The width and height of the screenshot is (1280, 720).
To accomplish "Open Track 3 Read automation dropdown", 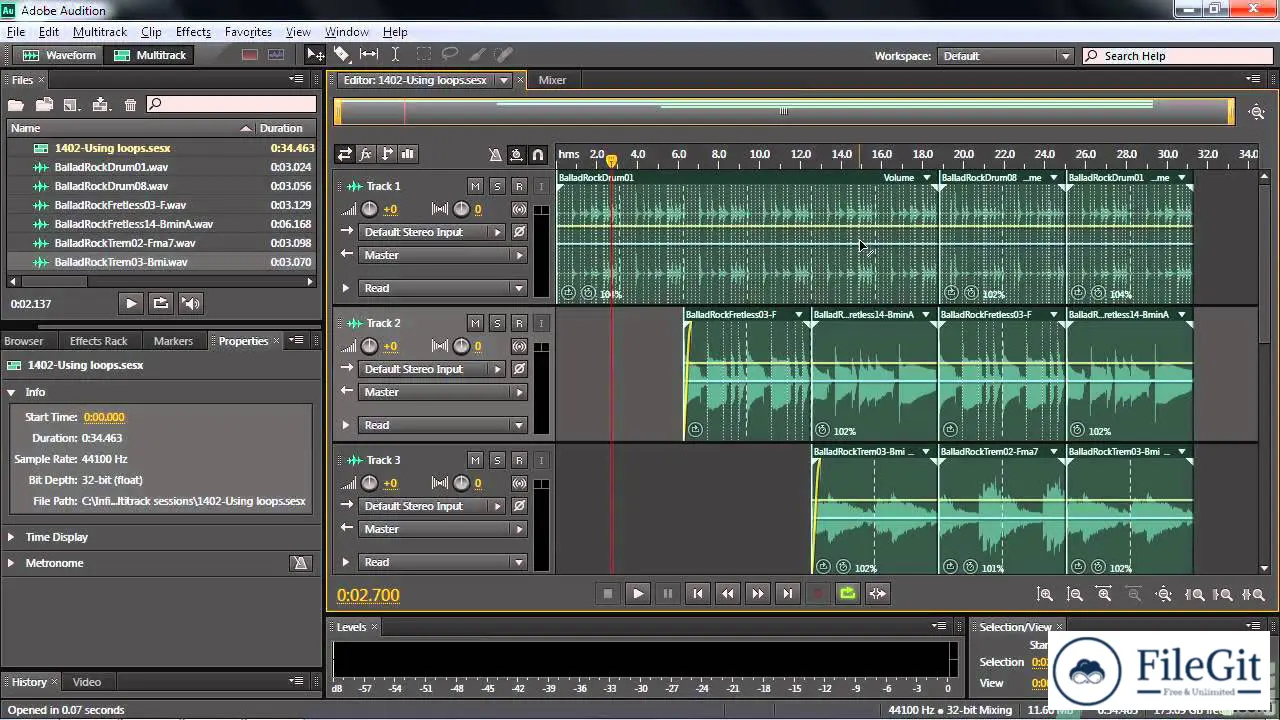I will click(443, 562).
